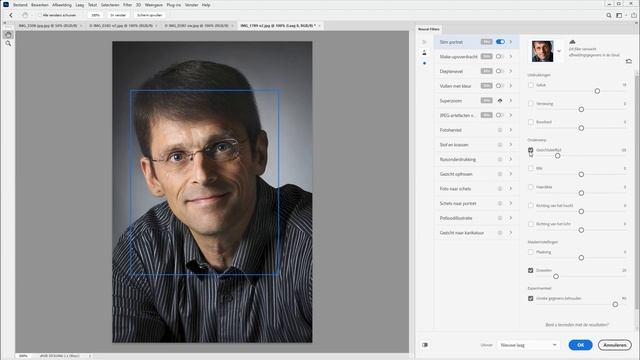Click the Stof en krassen info icon
640x360 pixels.
[500, 144]
